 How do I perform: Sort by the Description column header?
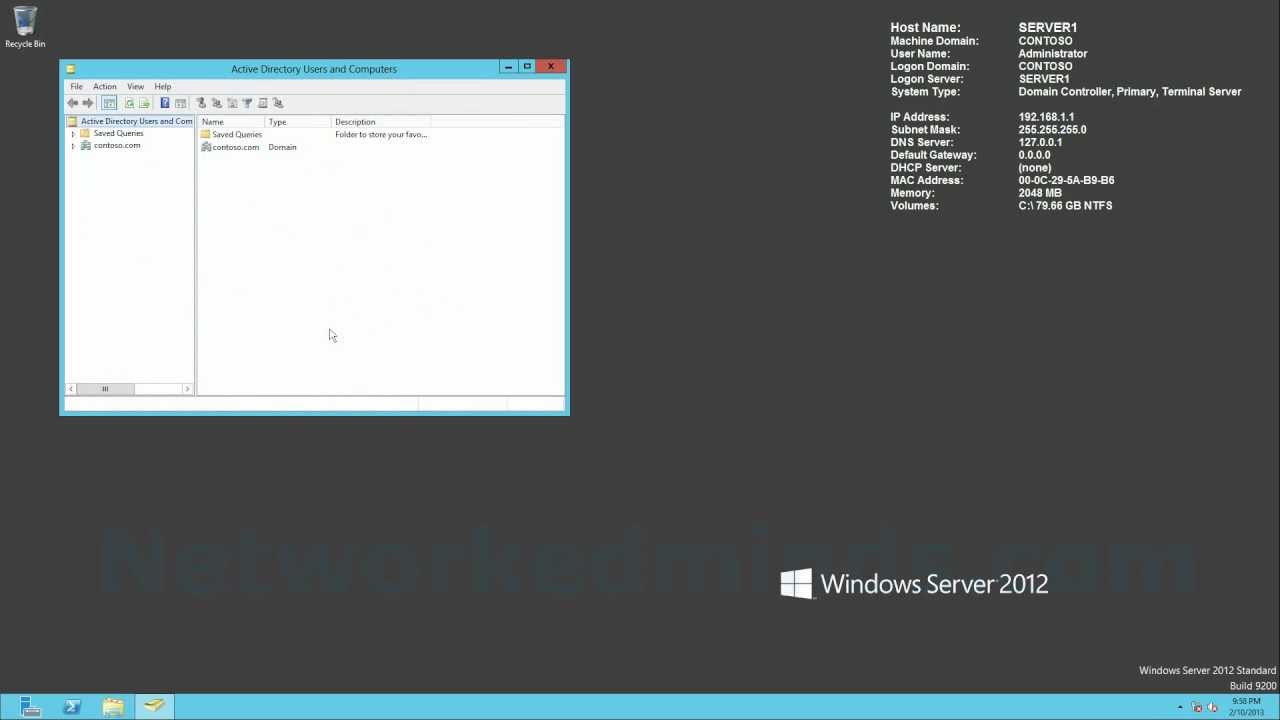pos(381,122)
